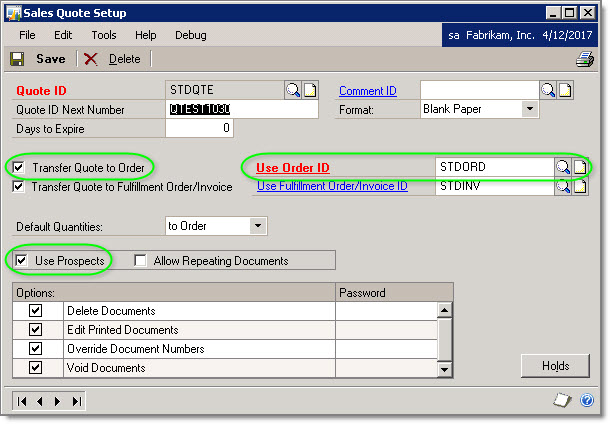The image size is (610, 424).
Task: Click the Delete button label
Action: point(124,59)
